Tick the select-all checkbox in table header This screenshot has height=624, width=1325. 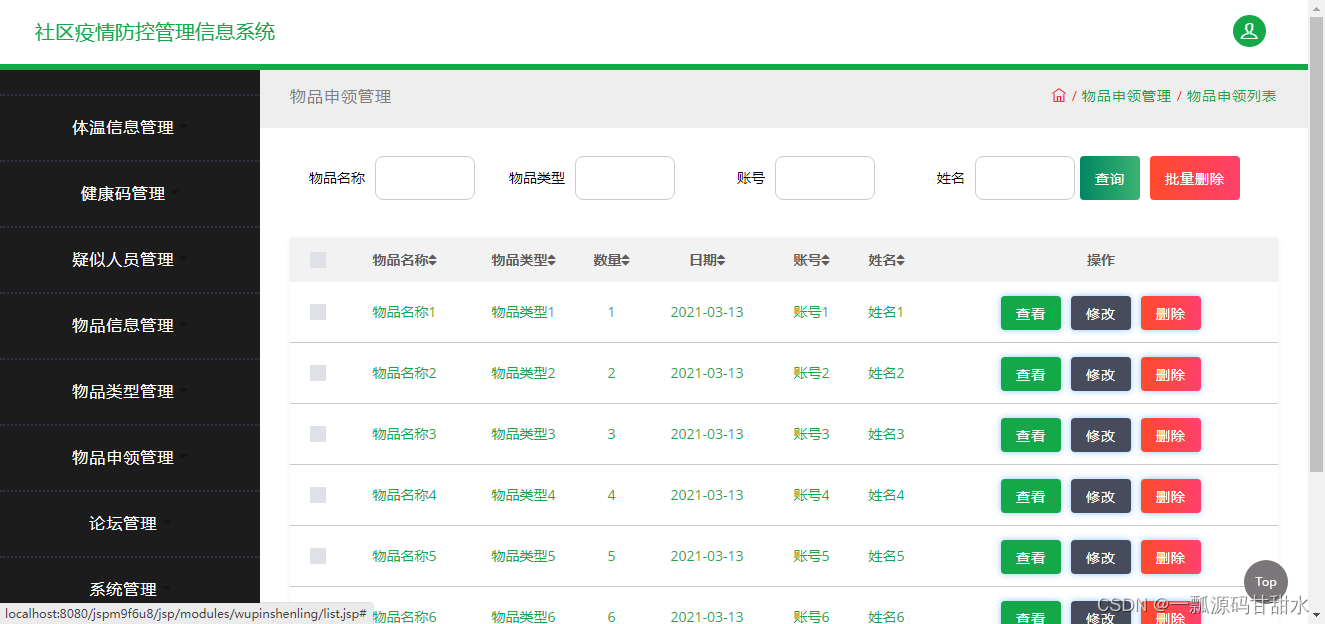318,260
